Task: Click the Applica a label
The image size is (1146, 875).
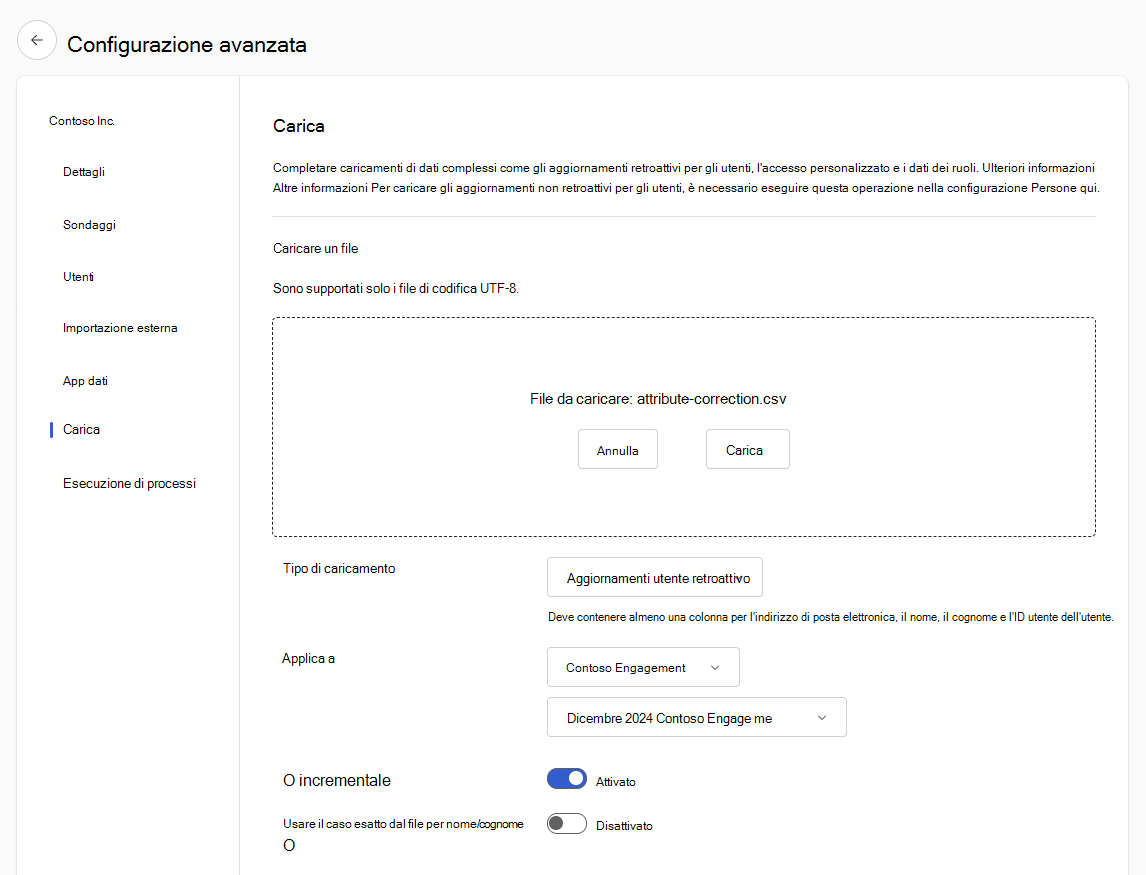Action: point(308,658)
